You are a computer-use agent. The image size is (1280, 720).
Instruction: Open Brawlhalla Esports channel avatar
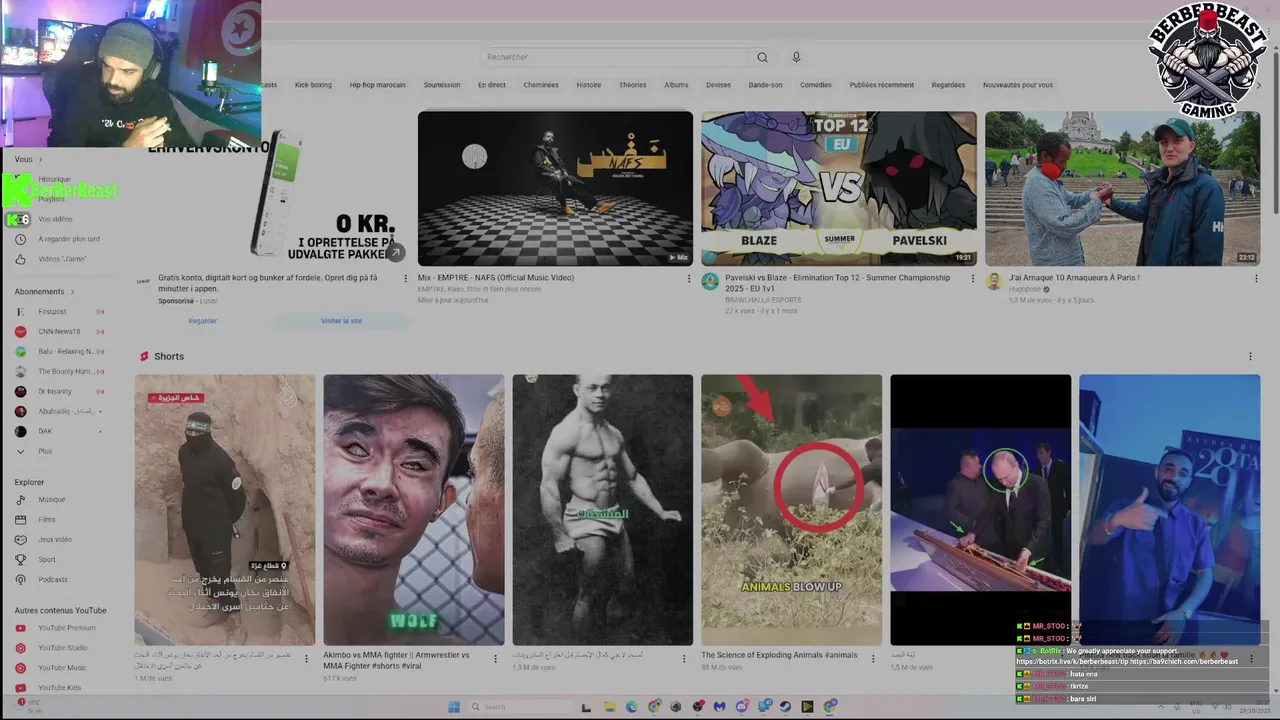tap(710, 282)
